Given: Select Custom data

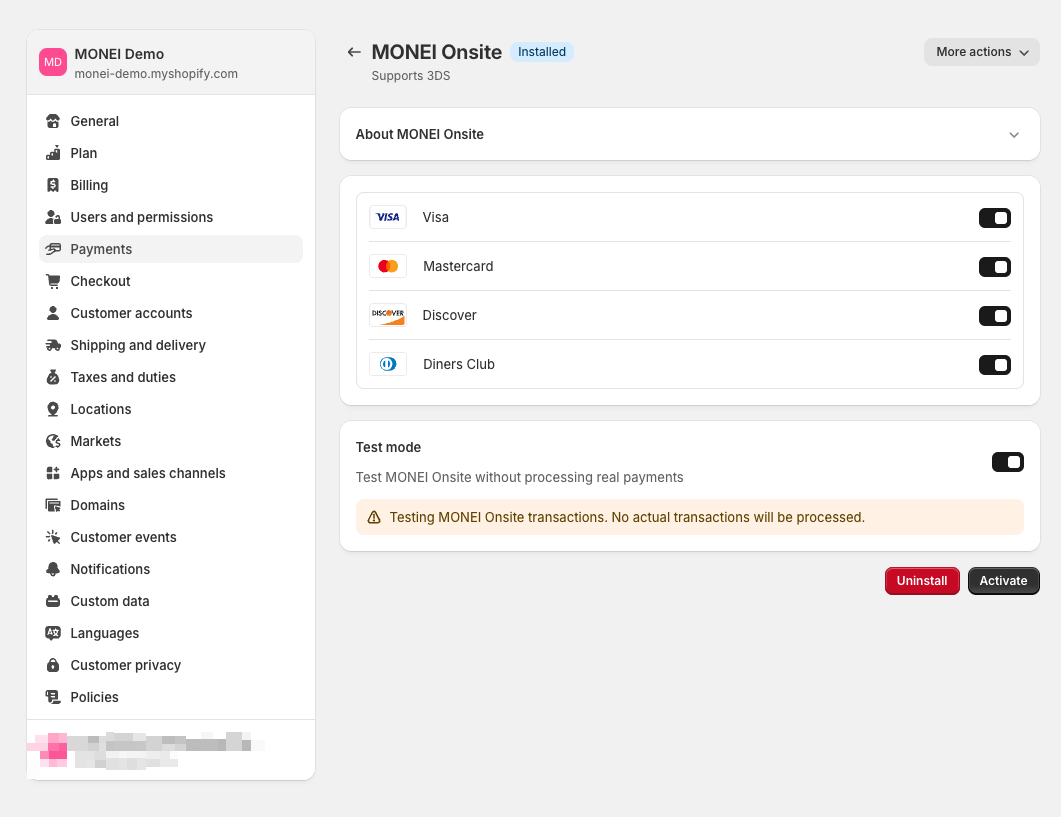Looking at the screenshot, I should pyautogui.click(x=171, y=601).
